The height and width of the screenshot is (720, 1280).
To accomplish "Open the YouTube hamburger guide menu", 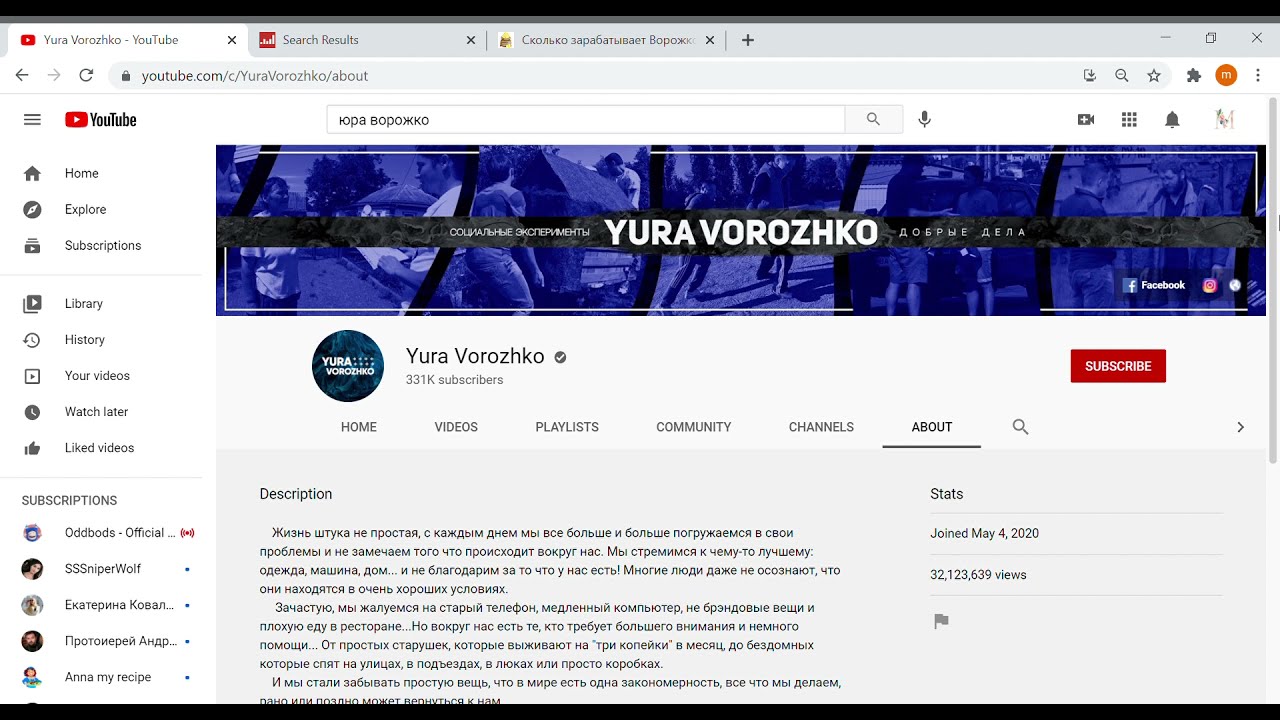I will coord(32,120).
